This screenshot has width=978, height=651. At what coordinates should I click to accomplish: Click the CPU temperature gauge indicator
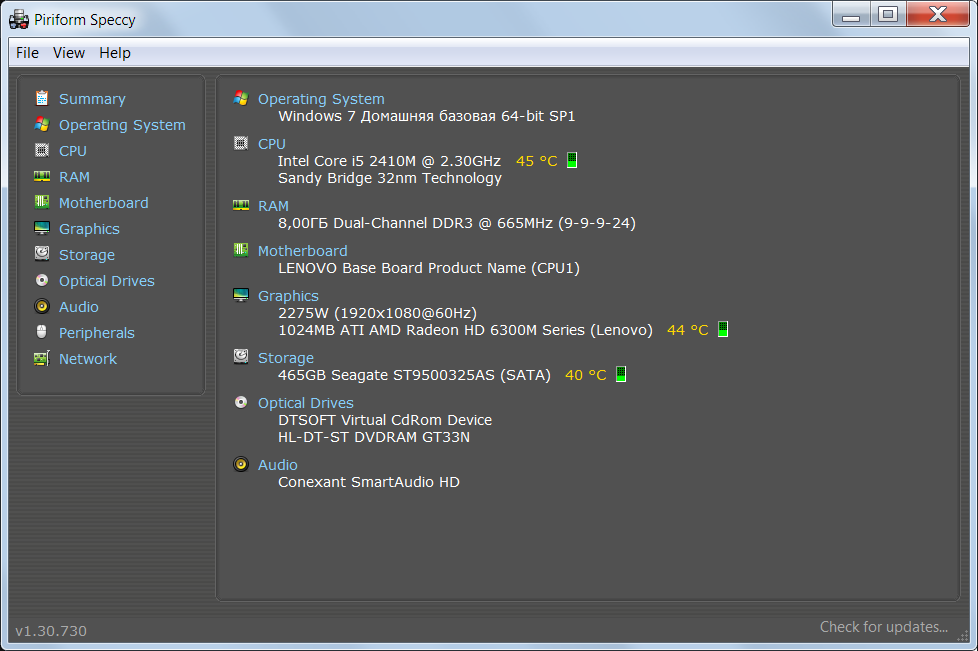tap(572, 160)
